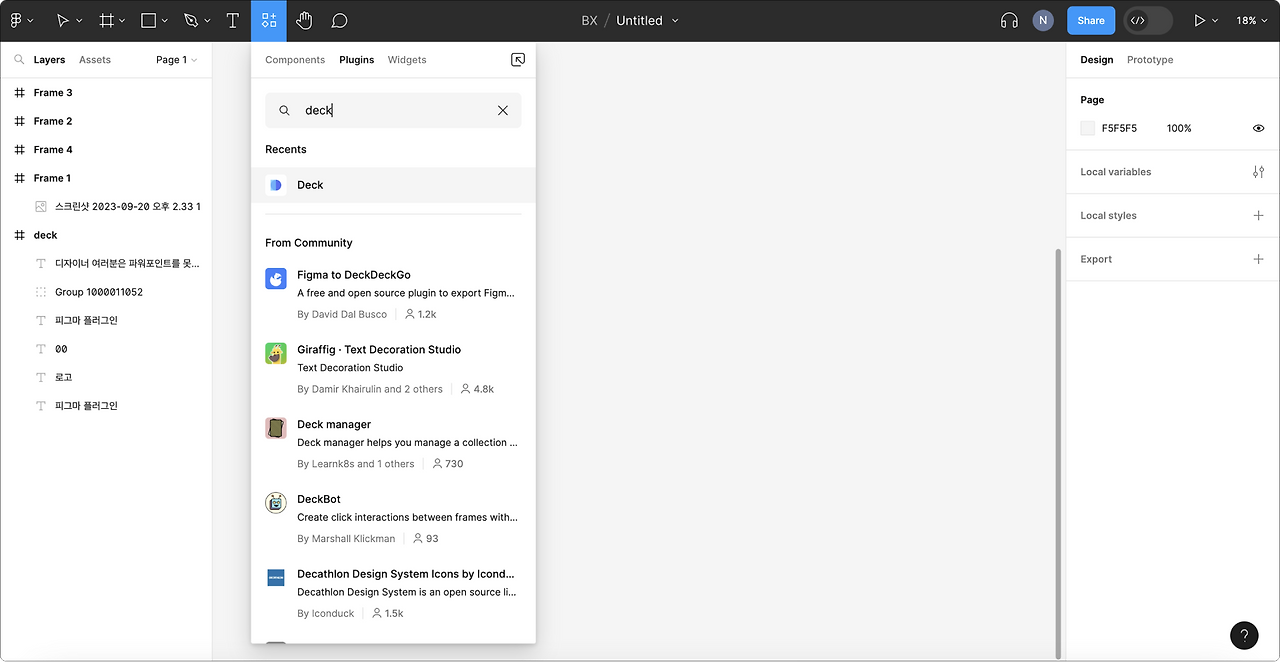
Task: Click the page color opacity 100%
Action: click(1179, 128)
